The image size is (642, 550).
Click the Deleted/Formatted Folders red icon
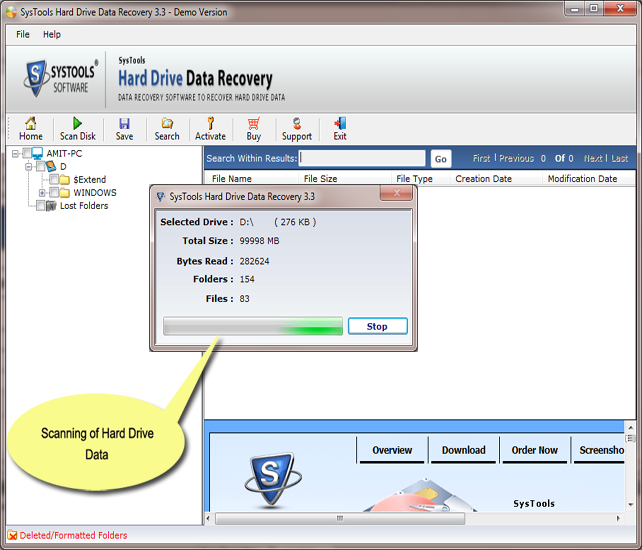(12, 535)
